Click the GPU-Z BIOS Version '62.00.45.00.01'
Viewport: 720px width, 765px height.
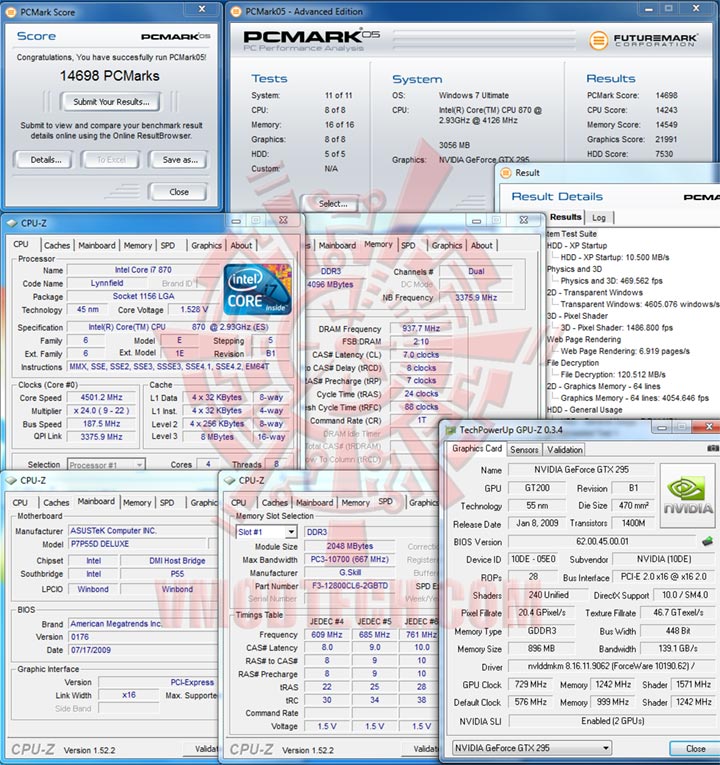click(602, 542)
